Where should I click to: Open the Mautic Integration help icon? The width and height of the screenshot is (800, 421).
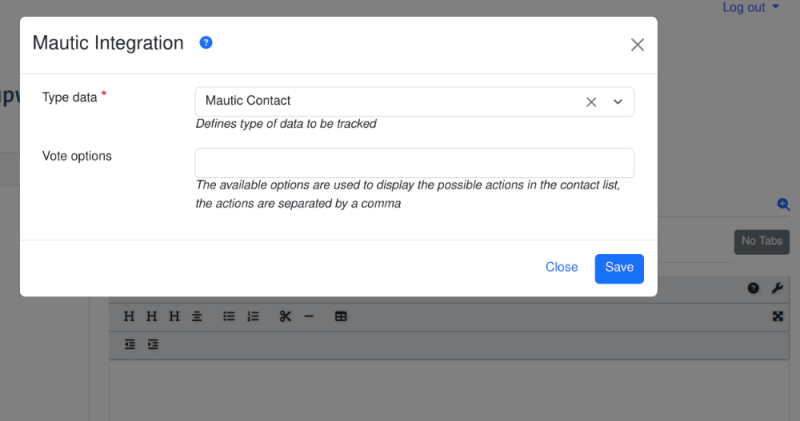pyautogui.click(x=206, y=43)
